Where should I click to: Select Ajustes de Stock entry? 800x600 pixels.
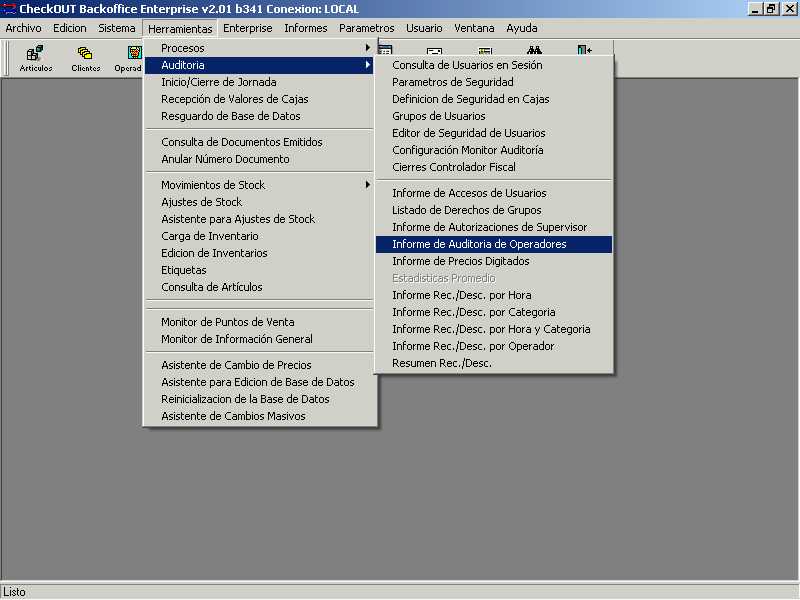coord(260,202)
